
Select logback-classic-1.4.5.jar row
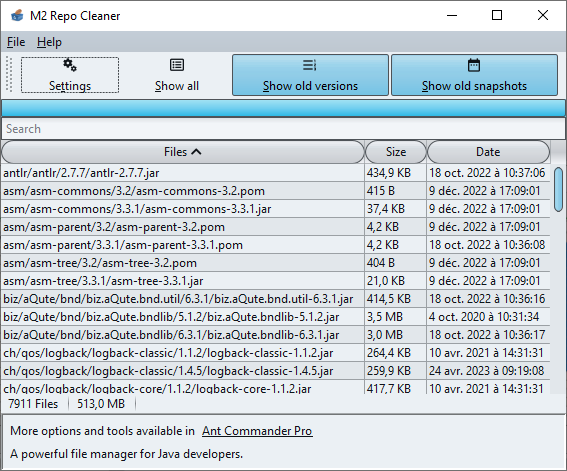[276, 371]
